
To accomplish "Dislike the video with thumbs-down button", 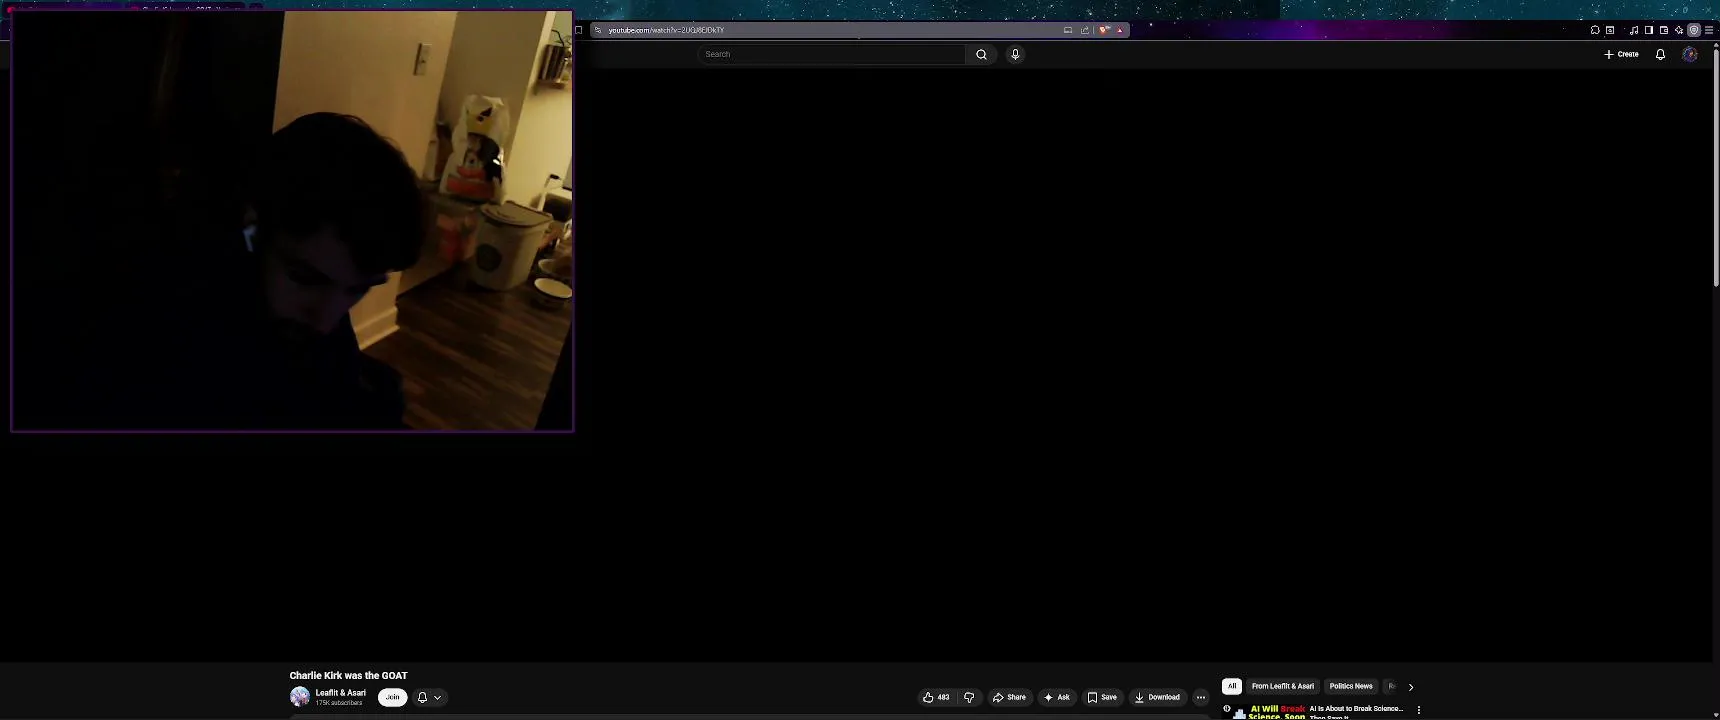I will click(969, 697).
